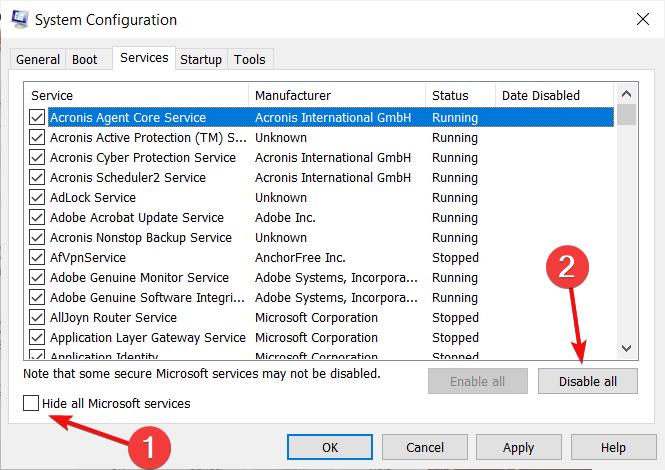Toggle the AfVpnService checkbox

tap(37, 257)
